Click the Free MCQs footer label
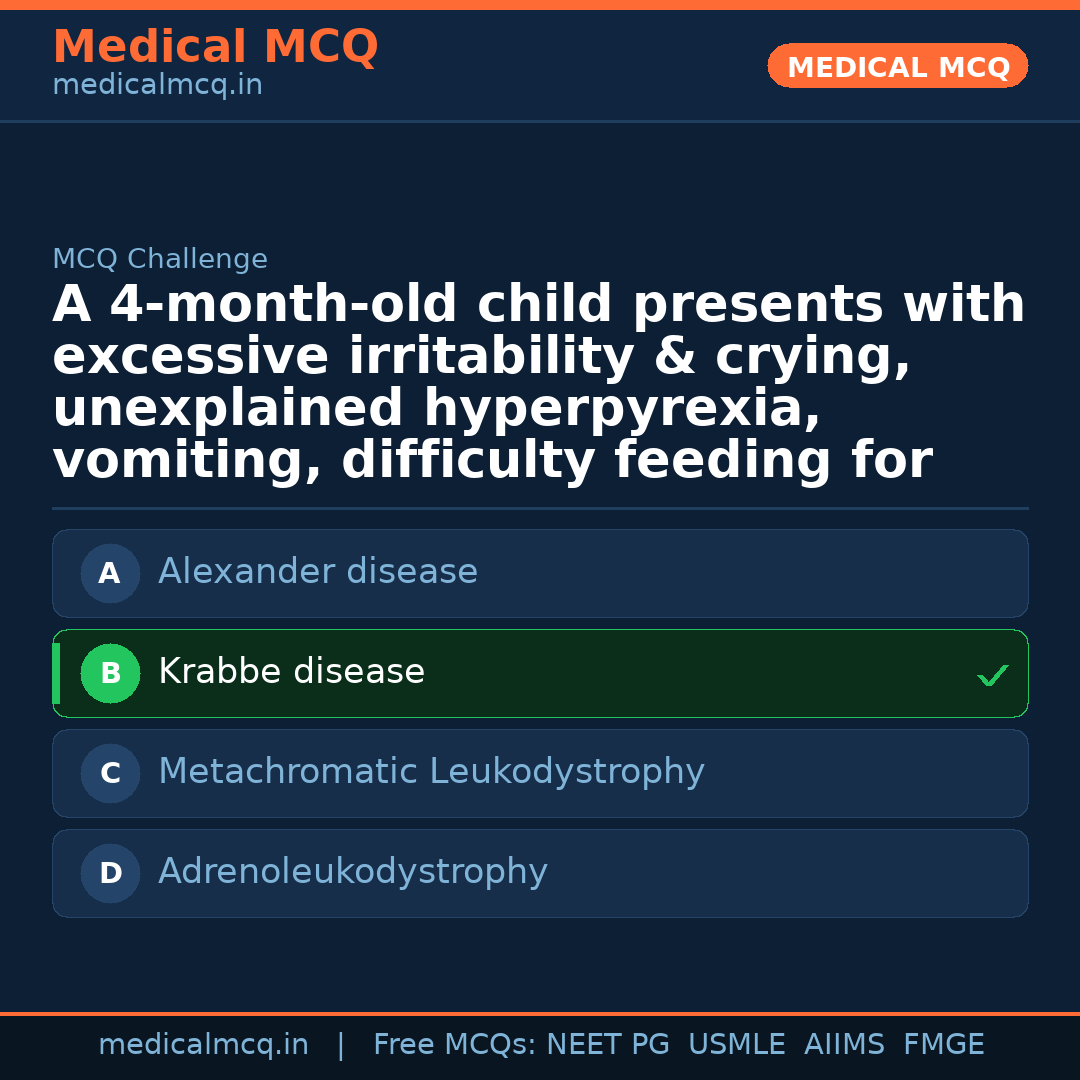1080x1080 pixels. tap(454, 1045)
